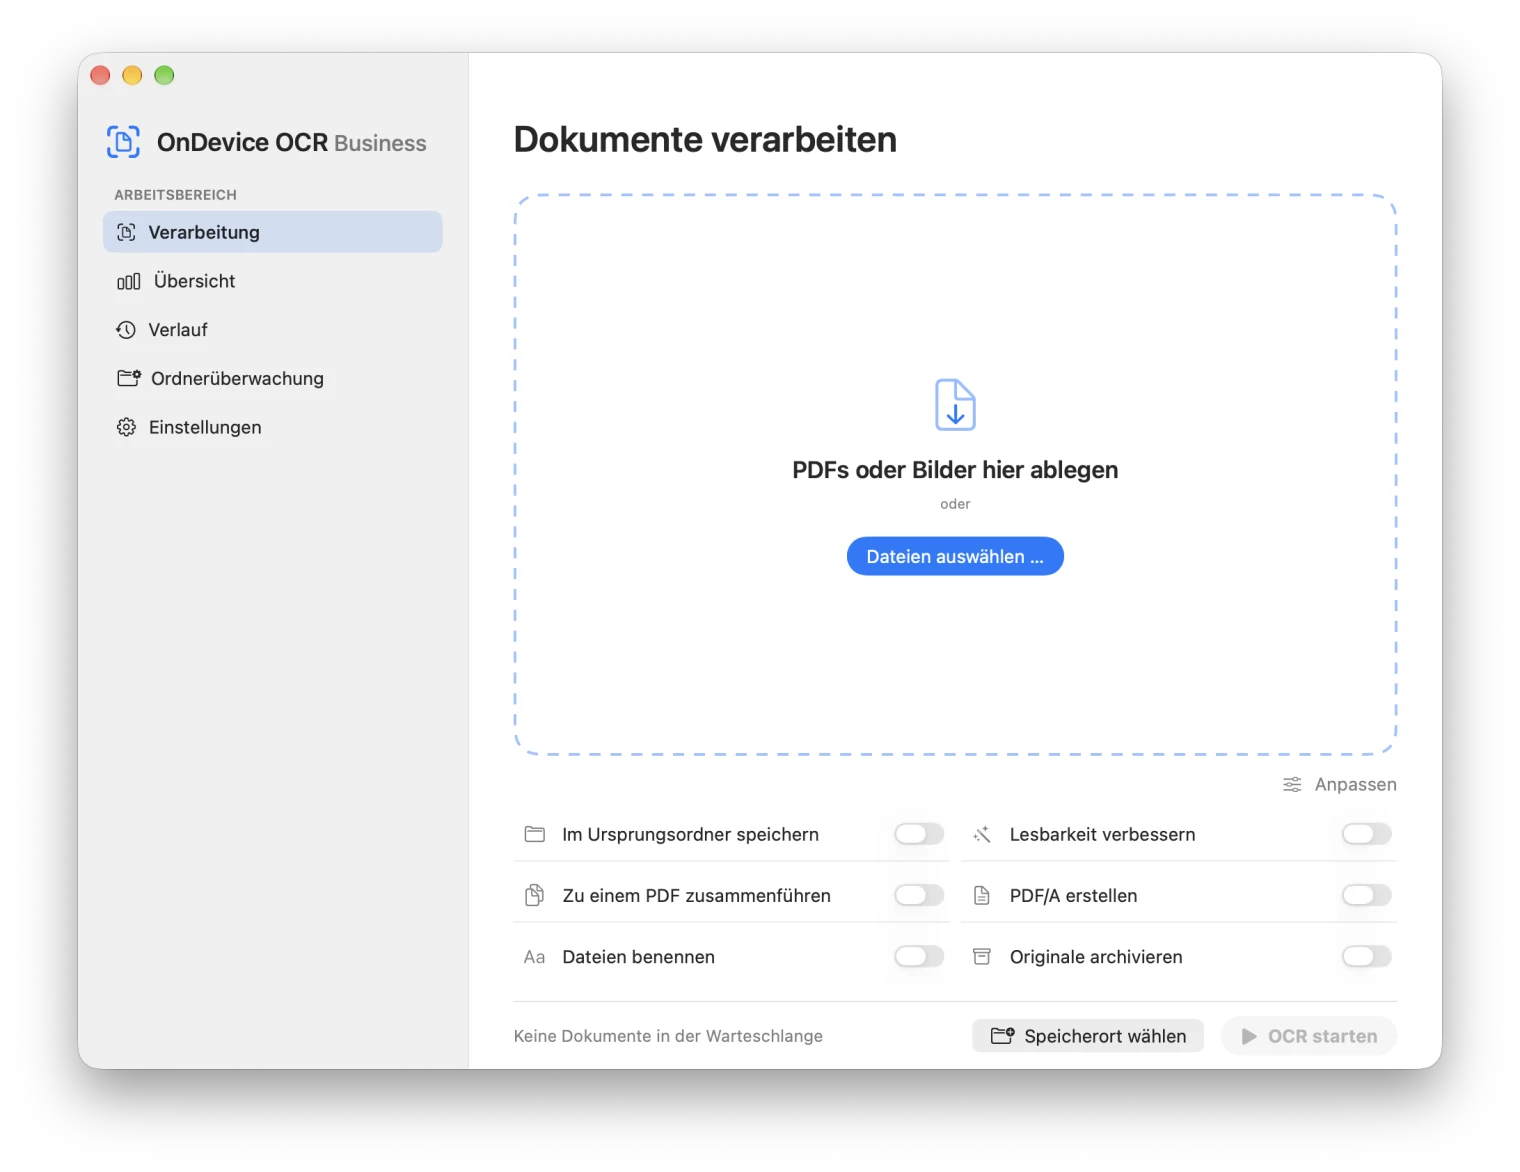The width and height of the screenshot is (1520, 1172).
Task: Click the 'Dokumente verarbeiten' heading
Action: 705,140
